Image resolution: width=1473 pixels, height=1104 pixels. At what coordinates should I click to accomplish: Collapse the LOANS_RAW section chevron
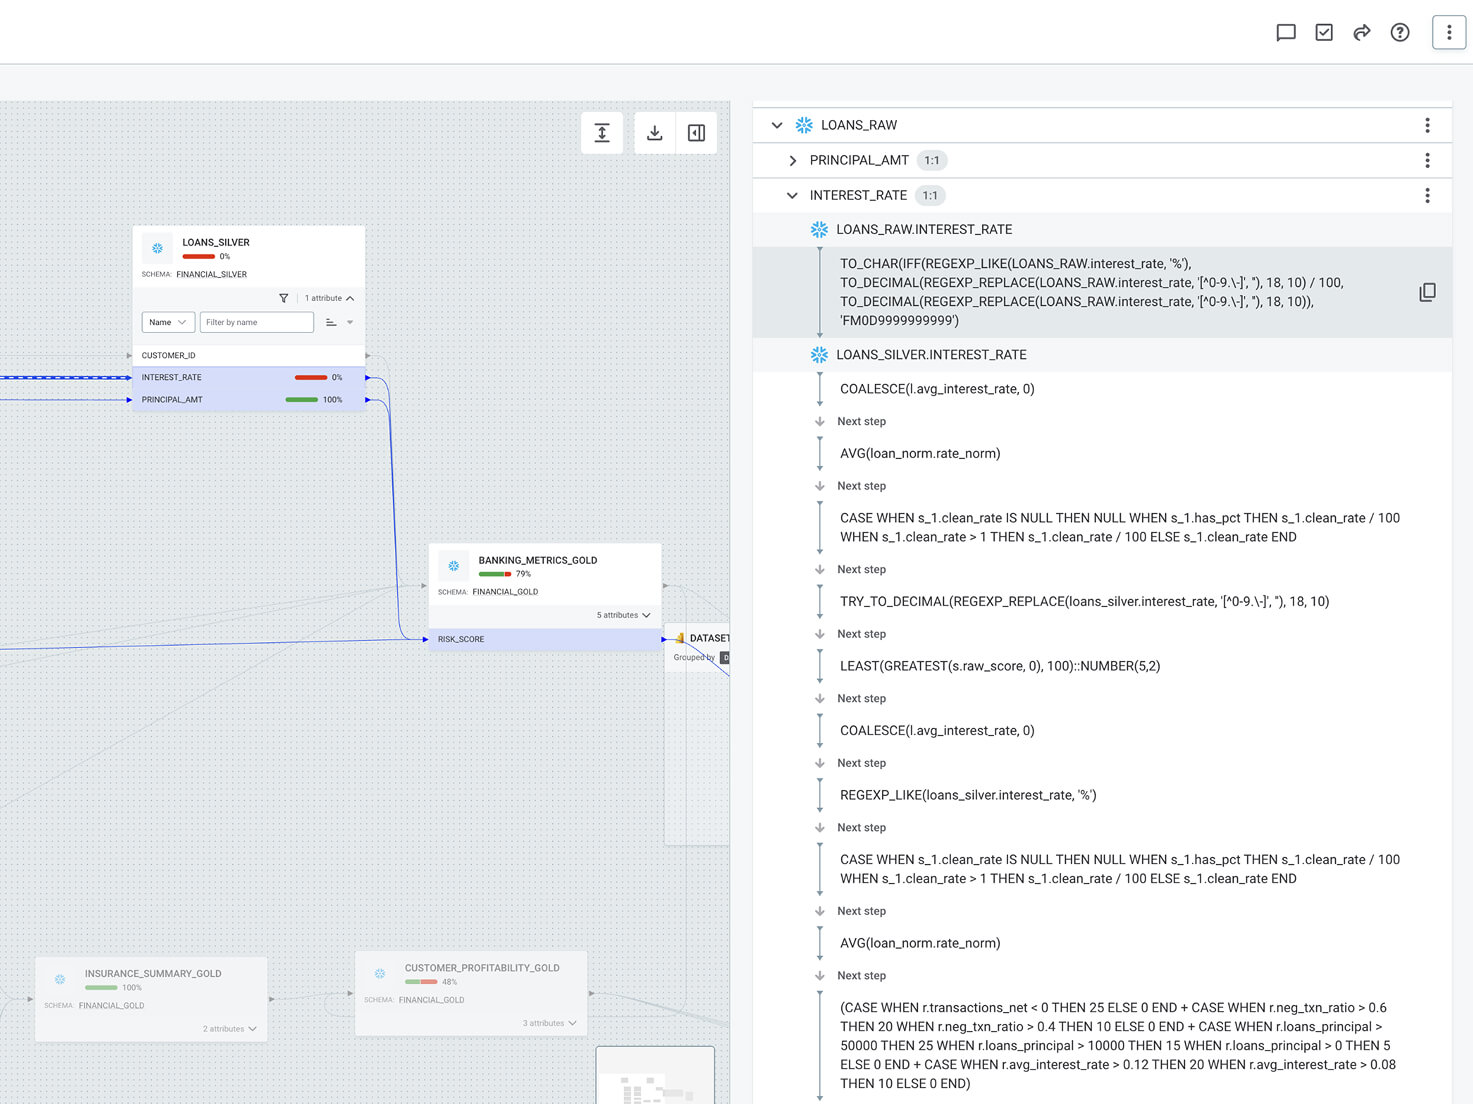pos(777,125)
